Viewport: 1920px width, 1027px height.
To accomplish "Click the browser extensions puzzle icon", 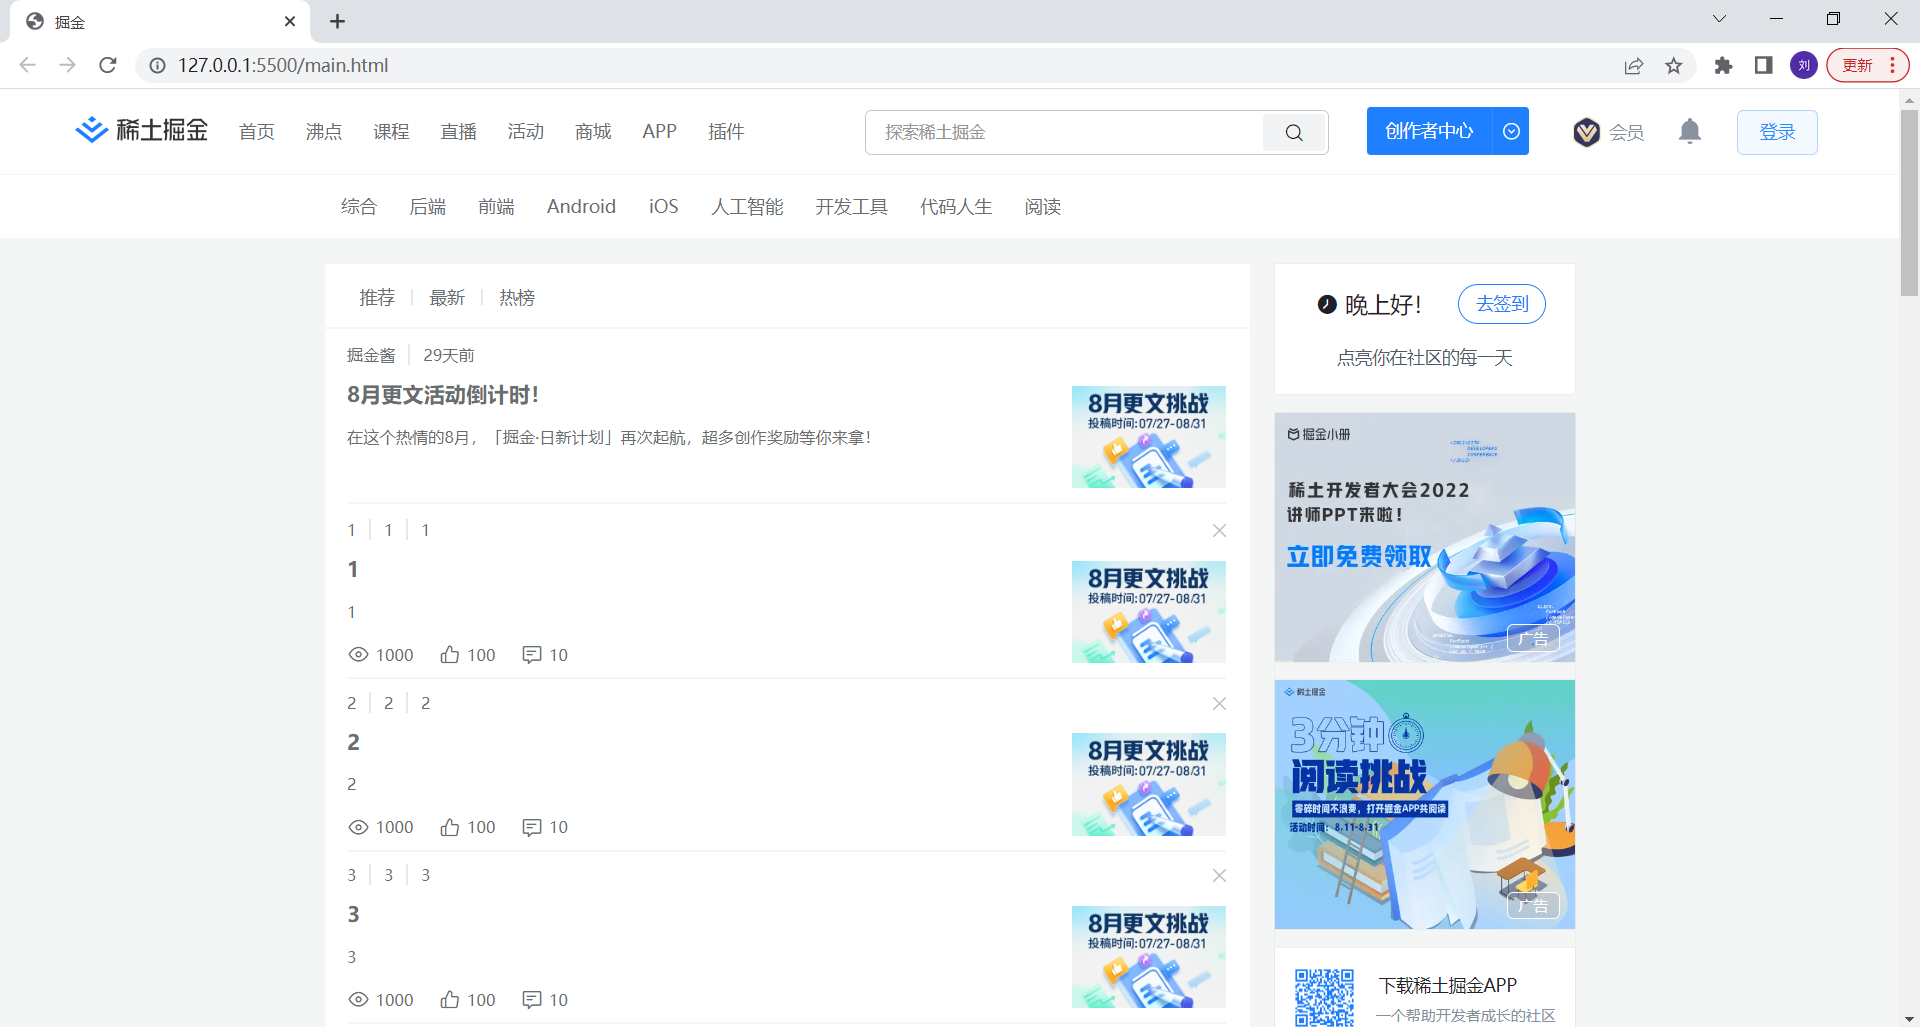I will click(1723, 65).
